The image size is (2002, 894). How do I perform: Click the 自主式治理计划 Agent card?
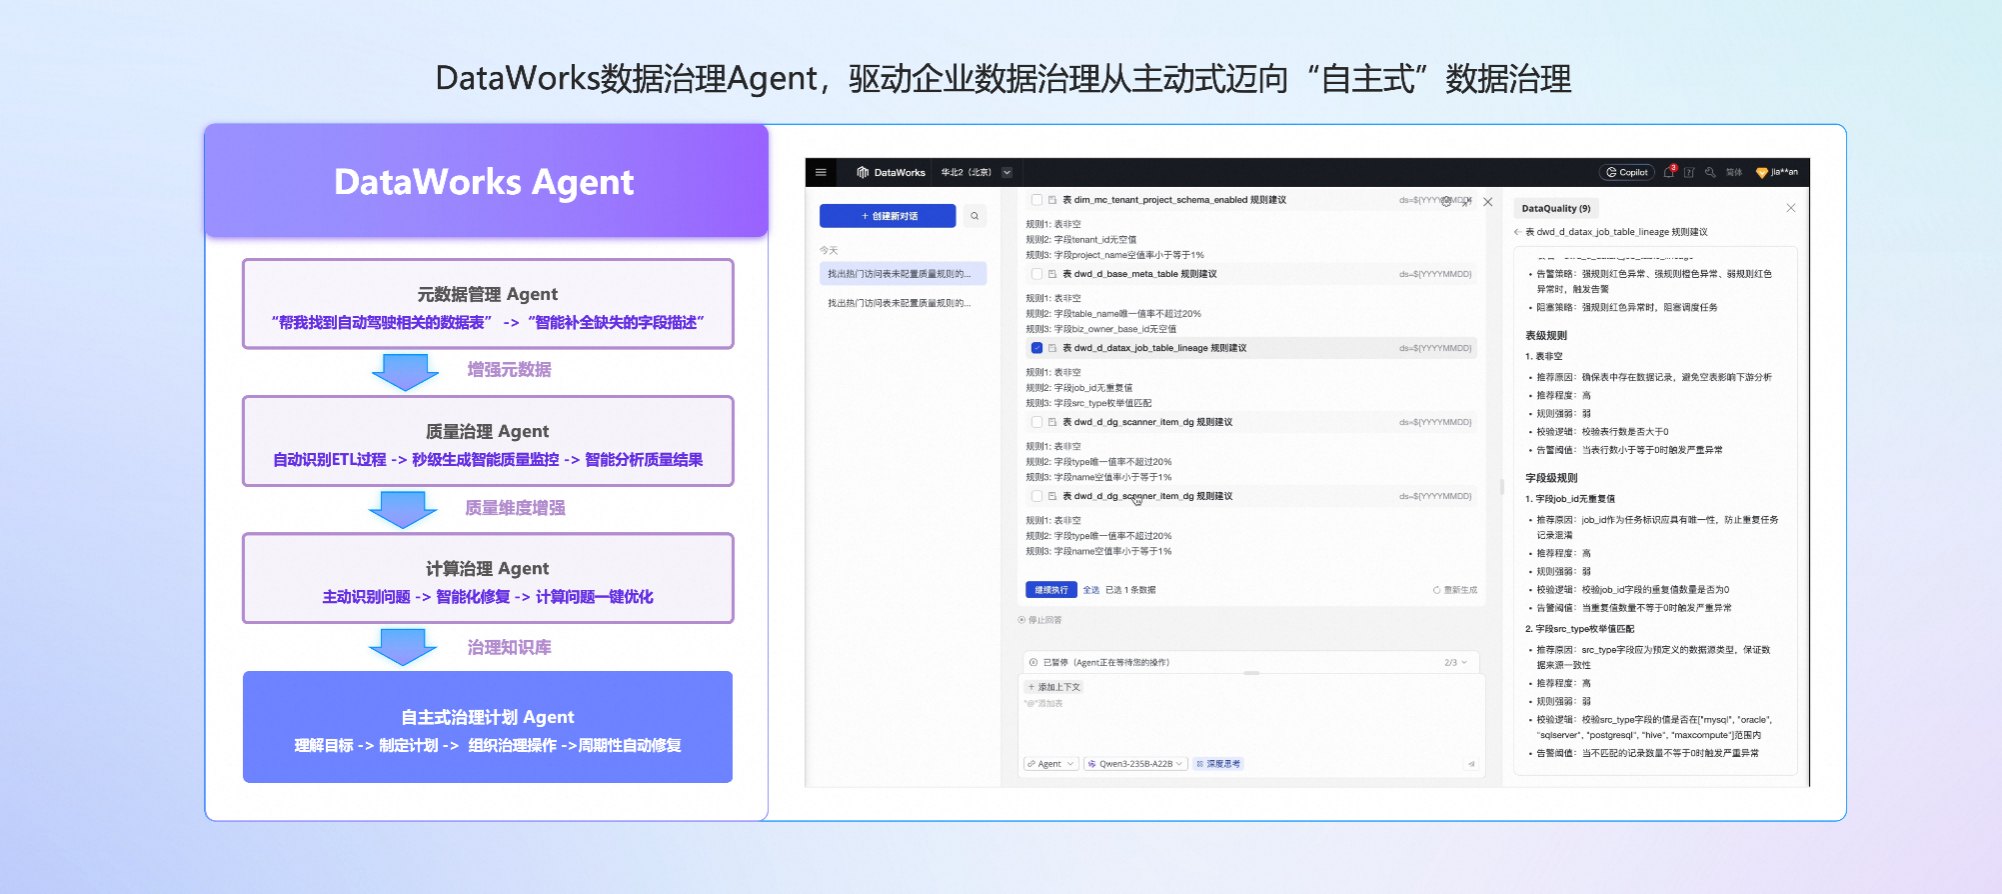[x=488, y=727]
